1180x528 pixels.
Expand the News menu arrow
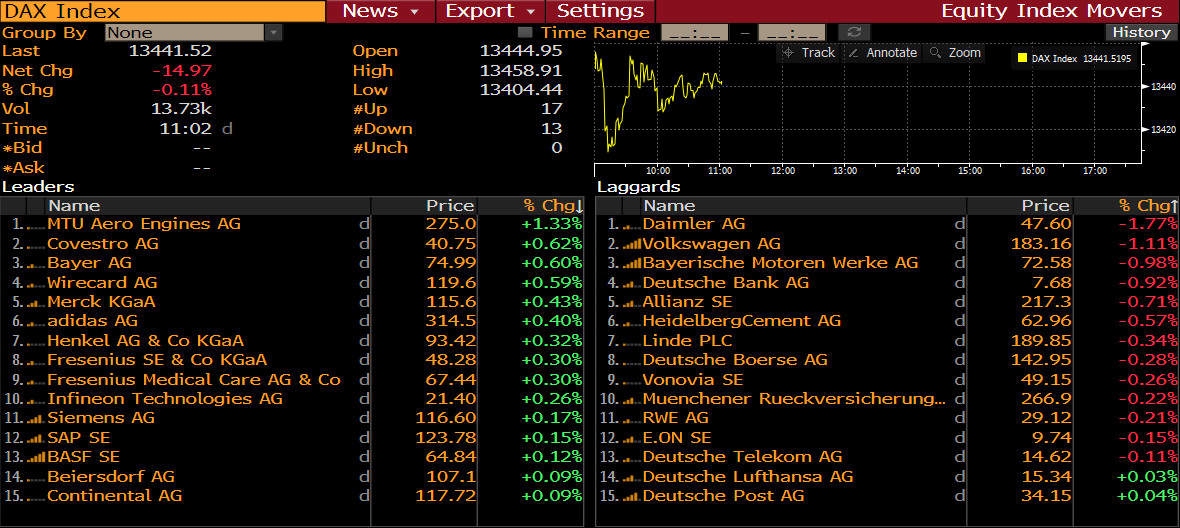pos(414,12)
